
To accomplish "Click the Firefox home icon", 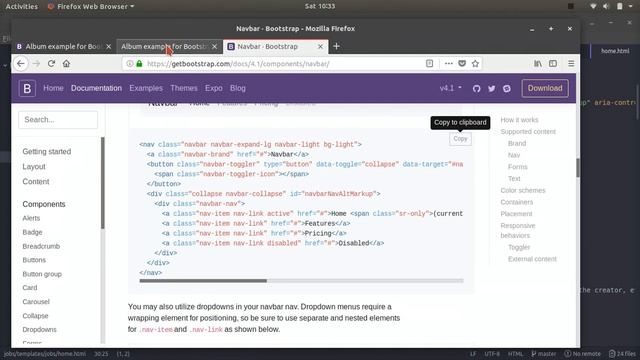I will pyautogui.click(x=66, y=64).
